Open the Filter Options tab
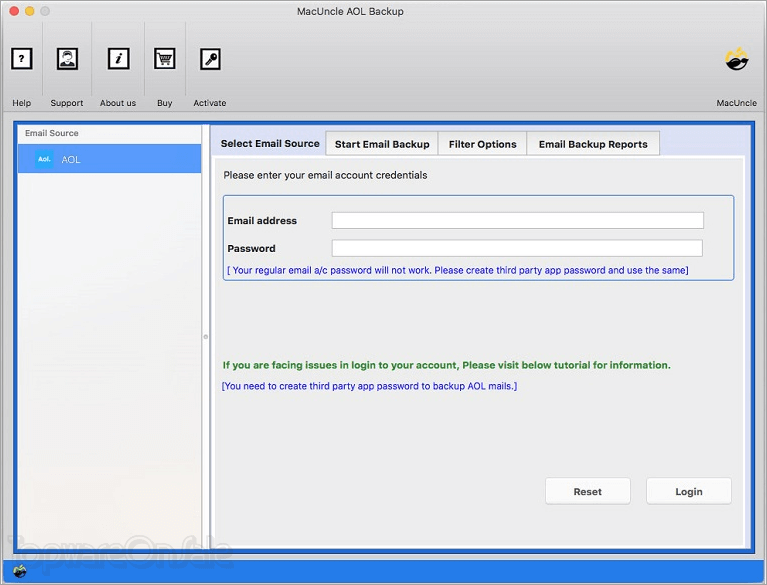 coord(482,144)
